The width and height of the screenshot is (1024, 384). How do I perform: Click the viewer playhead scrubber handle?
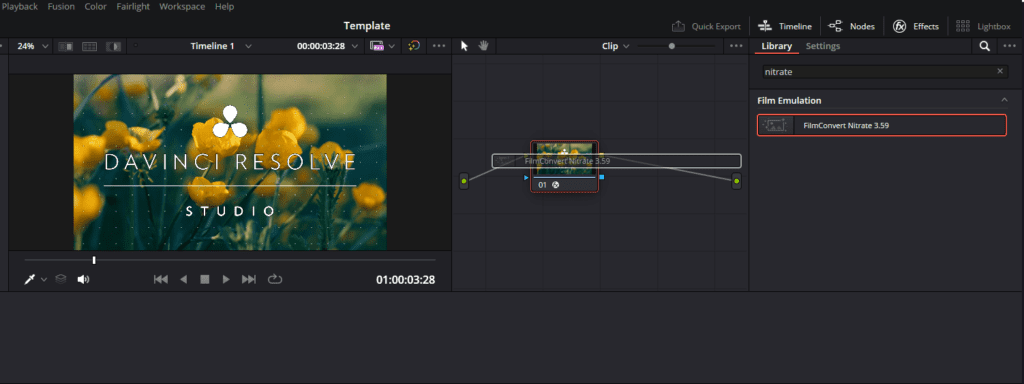[x=94, y=260]
